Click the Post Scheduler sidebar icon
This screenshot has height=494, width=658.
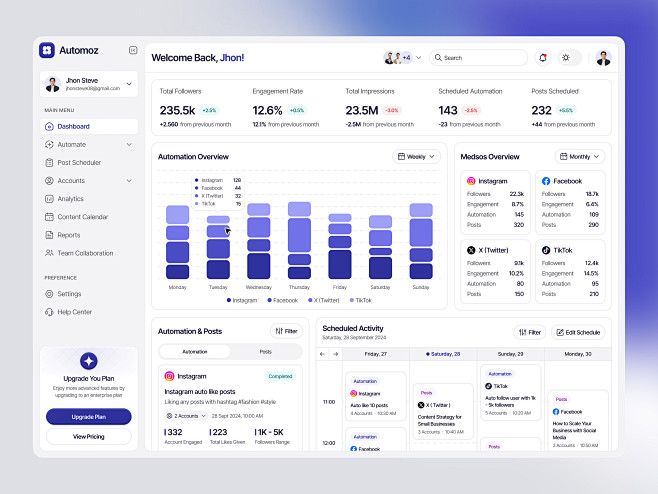point(49,162)
